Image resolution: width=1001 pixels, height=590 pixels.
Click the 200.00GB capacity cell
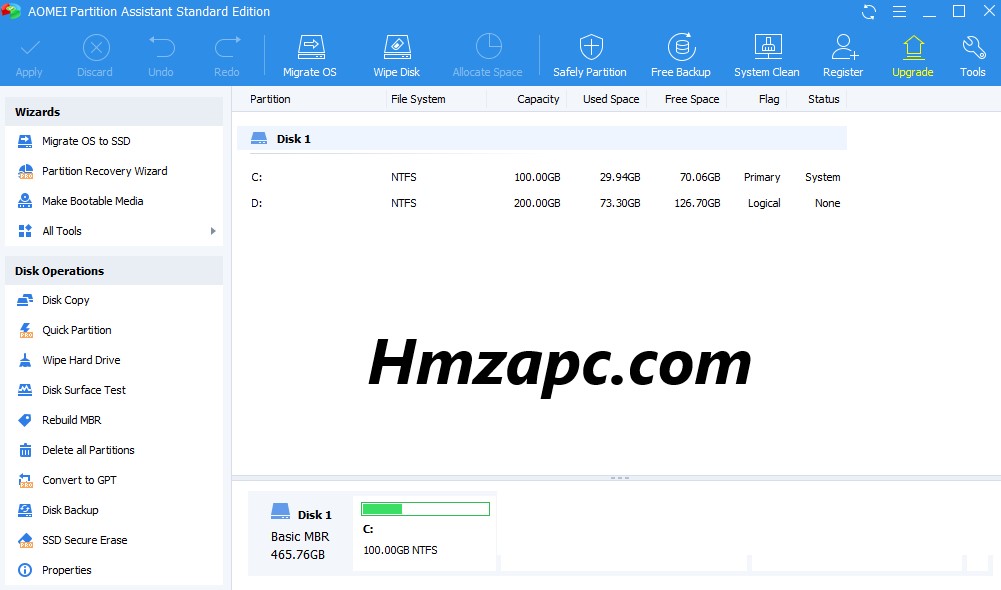pyautogui.click(x=538, y=203)
